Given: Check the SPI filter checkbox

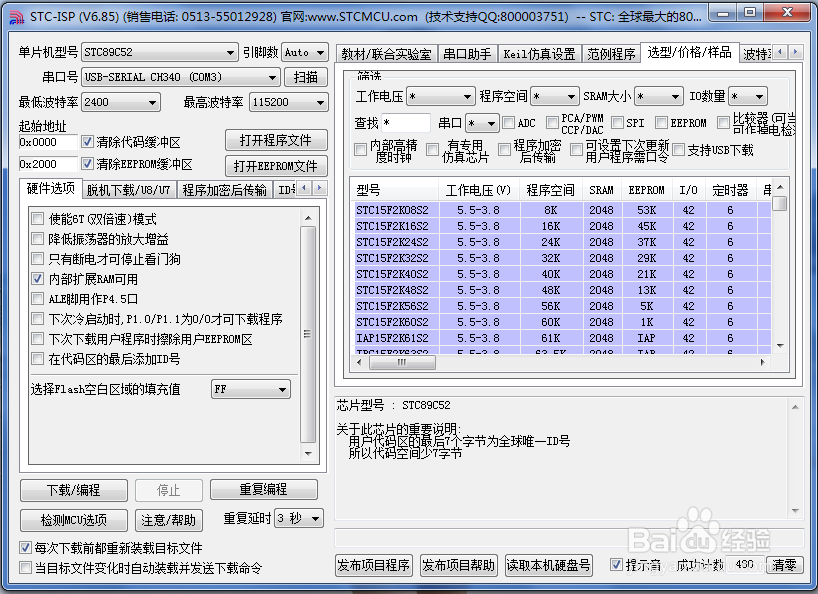Looking at the screenshot, I should coord(618,123).
